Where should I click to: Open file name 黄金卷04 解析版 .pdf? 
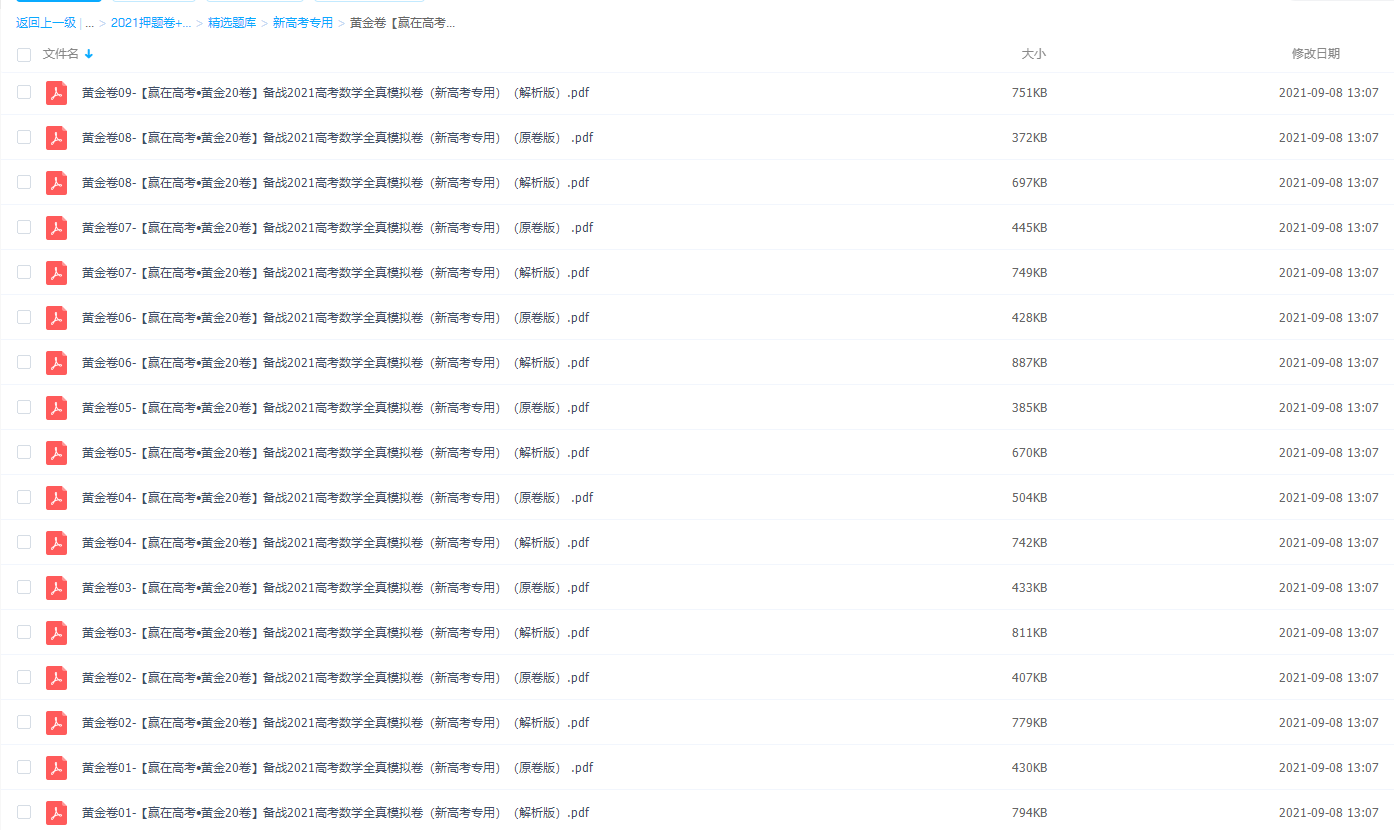tap(335, 543)
